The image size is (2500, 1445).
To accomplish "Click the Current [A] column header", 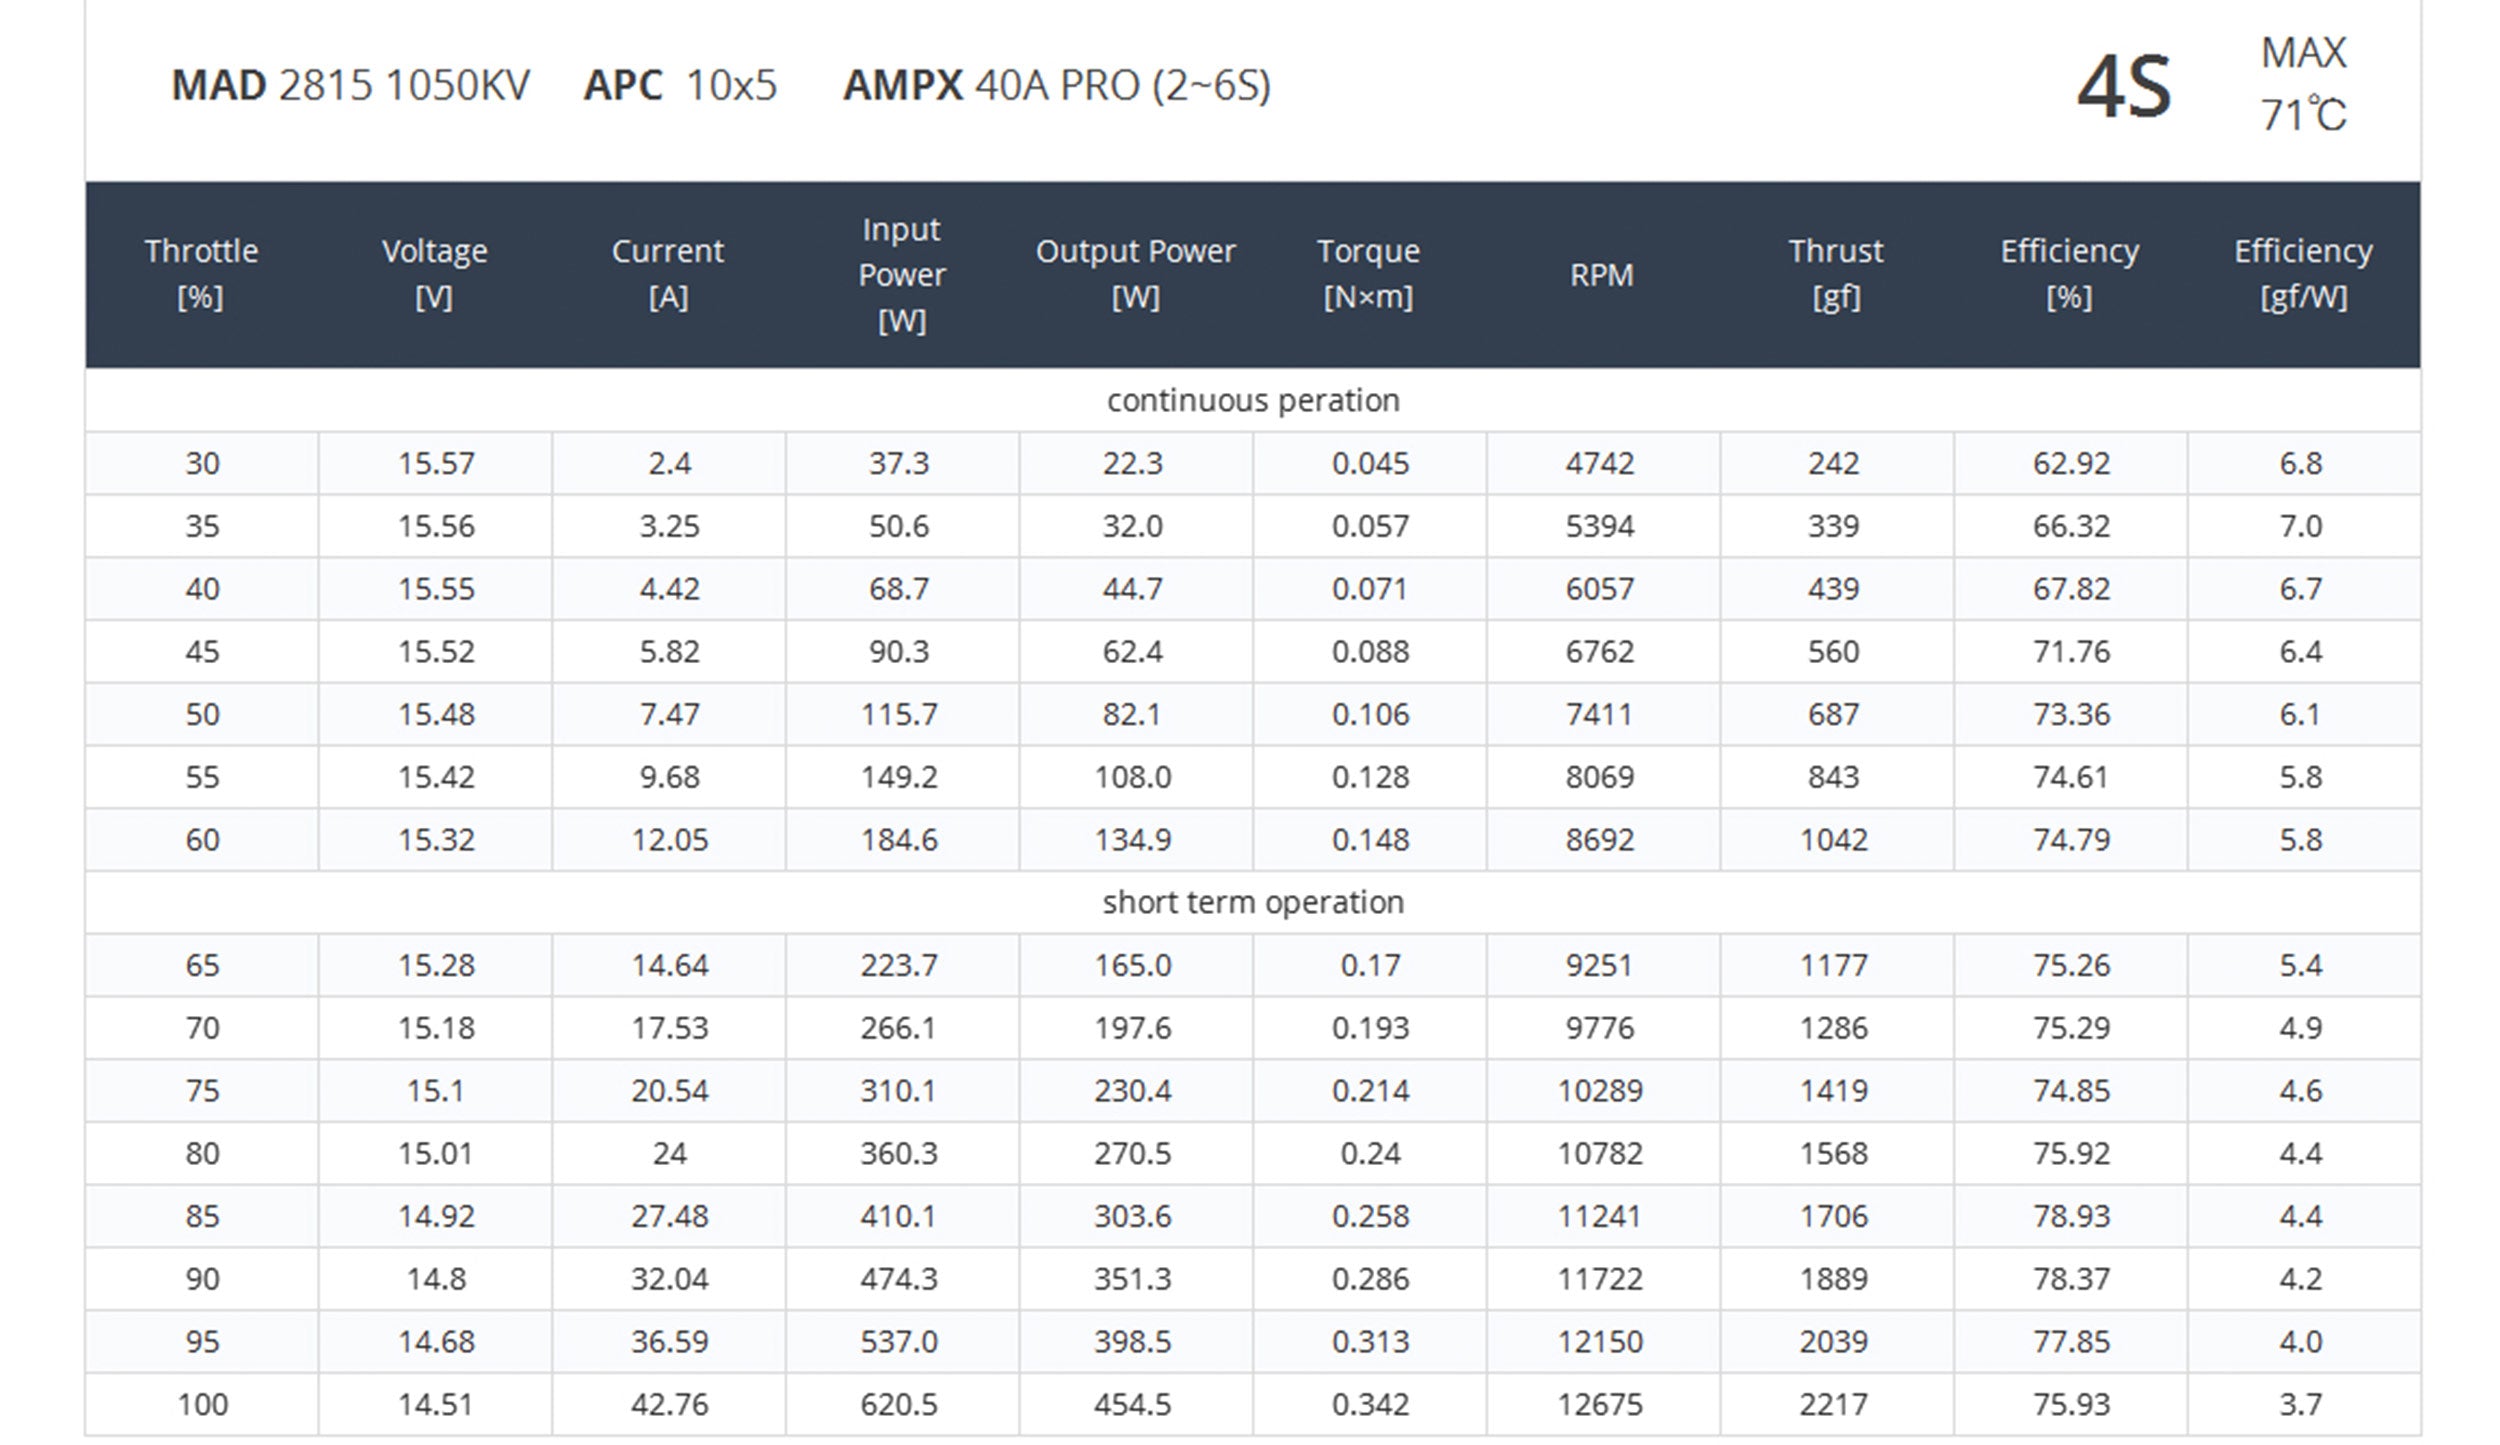I will pyautogui.click(x=668, y=273).
